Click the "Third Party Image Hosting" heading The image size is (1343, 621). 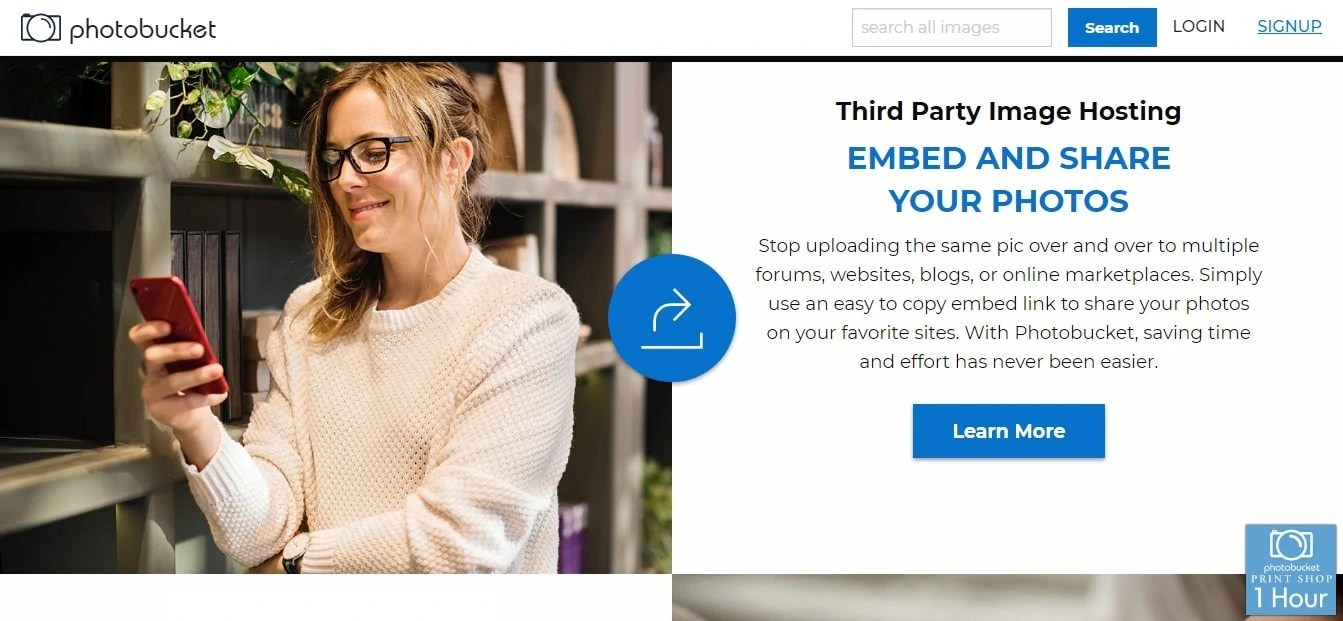pyautogui.click(x=1008, y=111)
